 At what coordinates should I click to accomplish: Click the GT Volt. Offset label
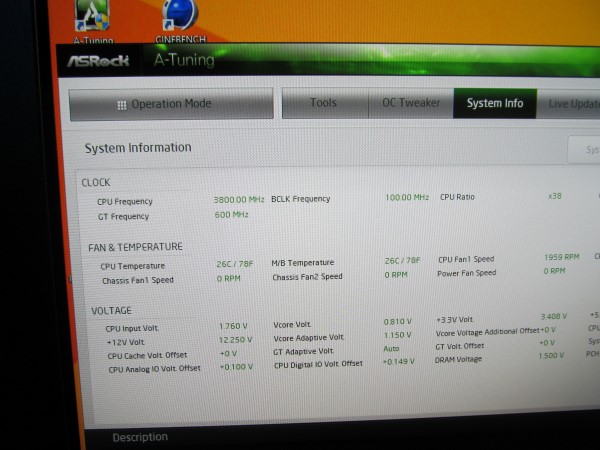click(460, 346)
